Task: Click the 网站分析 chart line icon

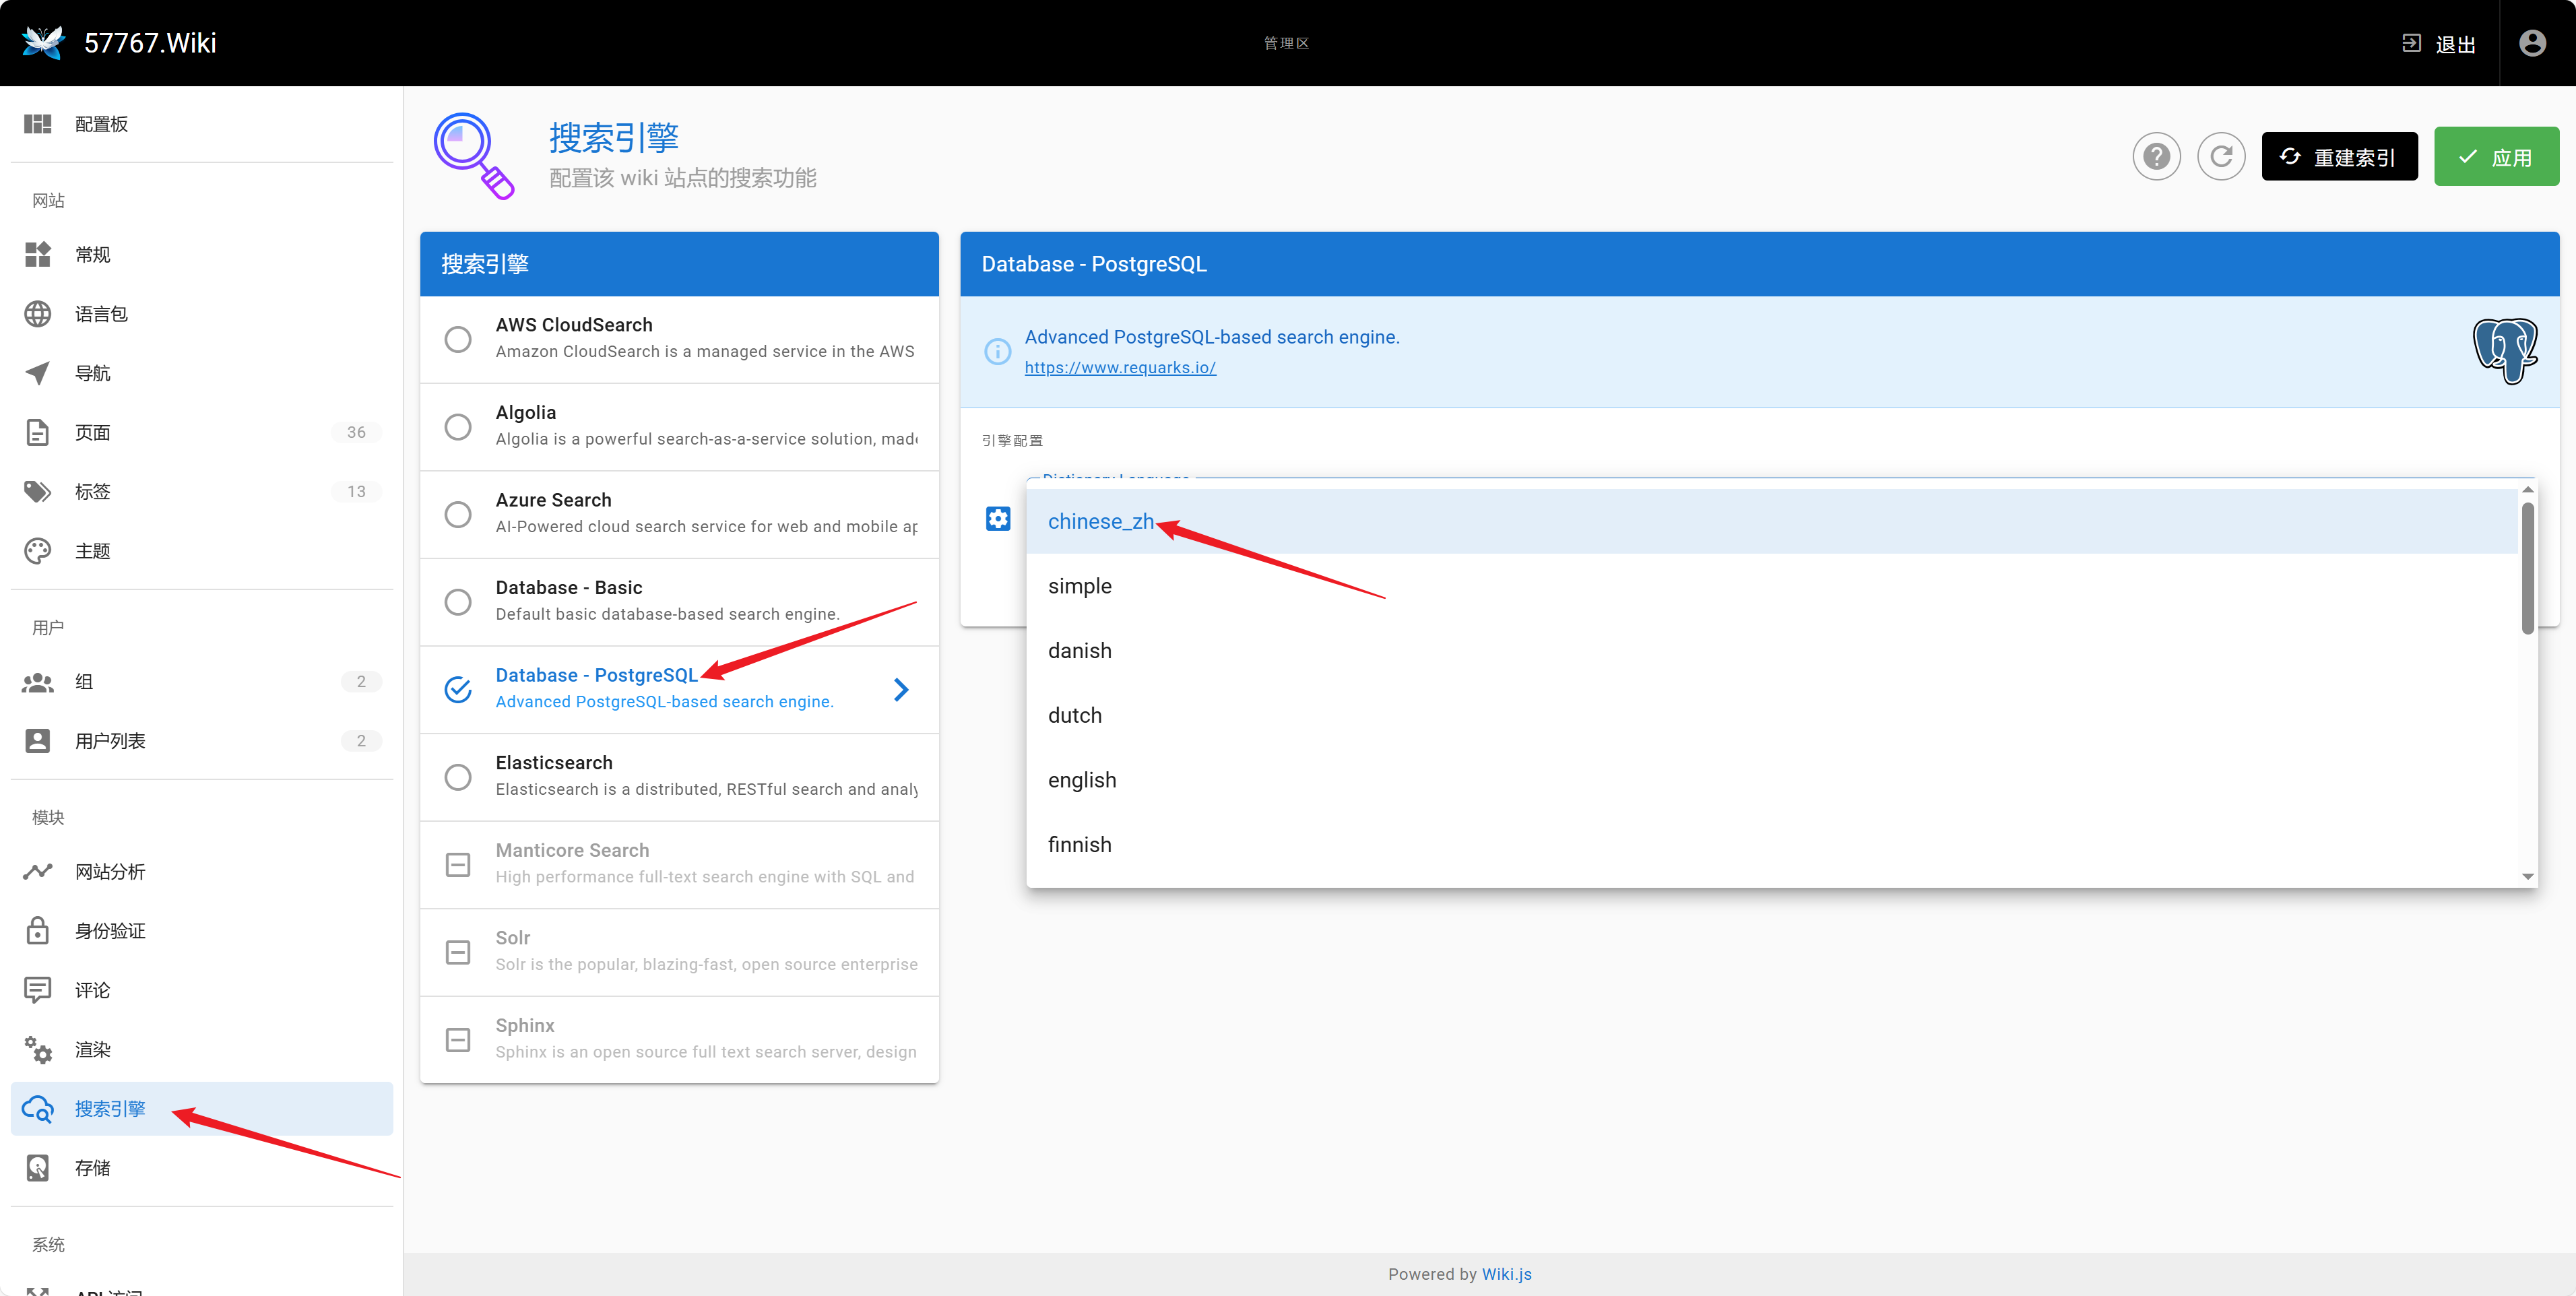Action: [37, 872]
